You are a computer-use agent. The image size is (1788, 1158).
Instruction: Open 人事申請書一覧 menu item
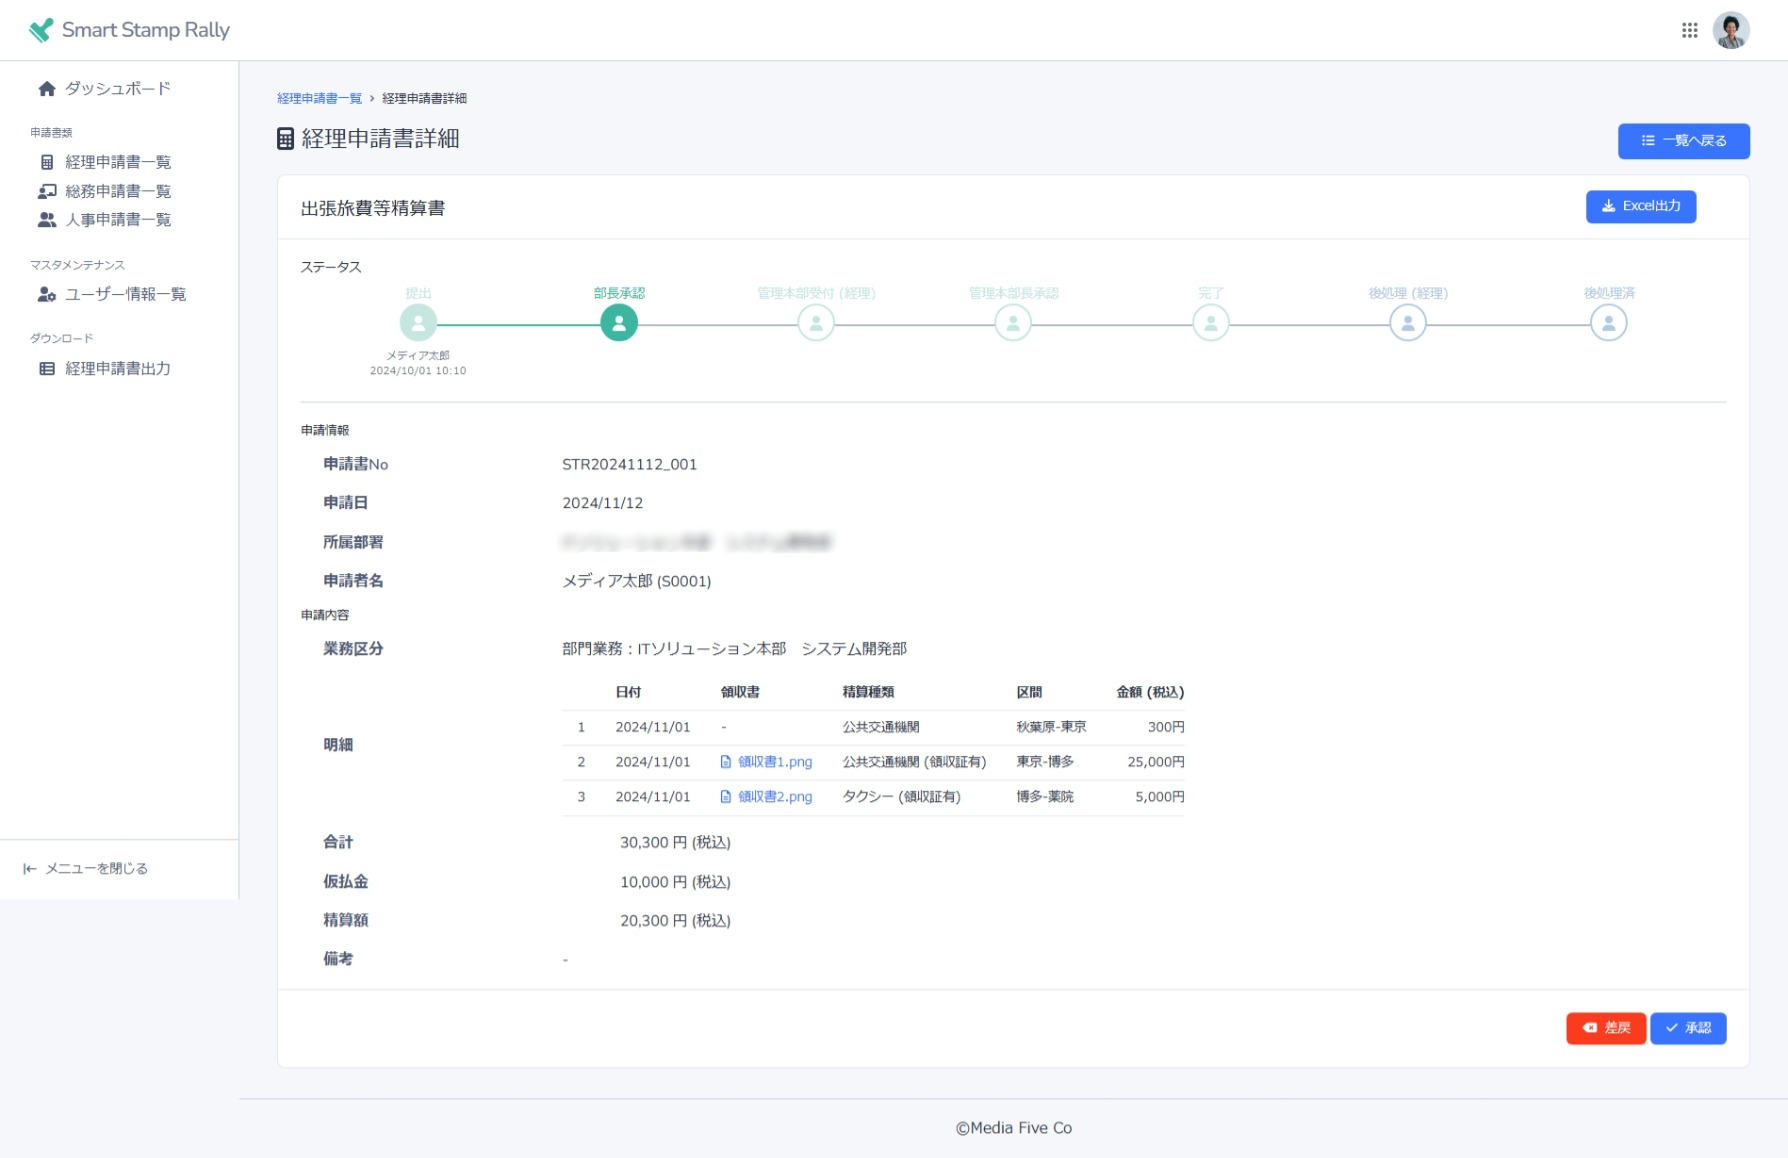[x=117, y=220]
